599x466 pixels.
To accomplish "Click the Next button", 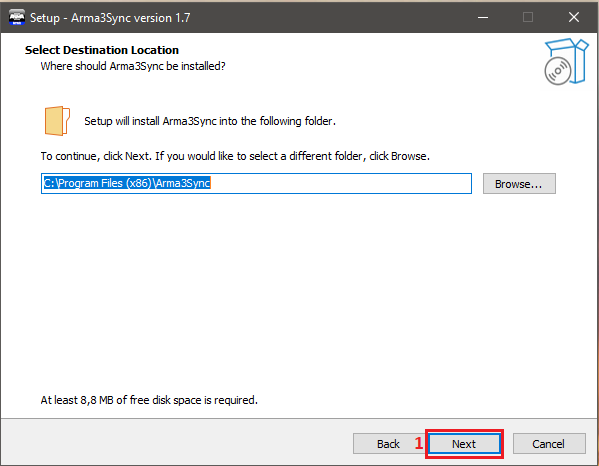I will click(464, 444).
